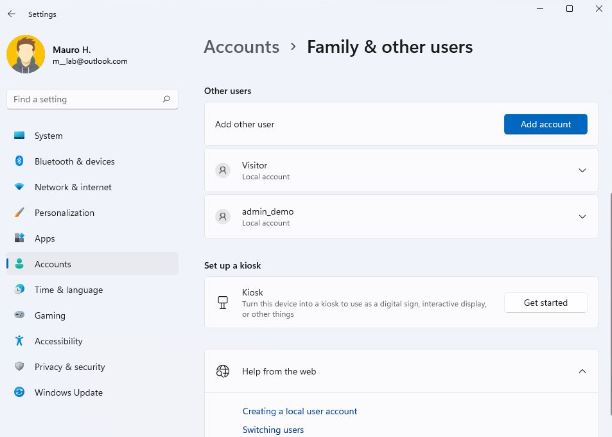Image resolution: width=612 pixels, height=437 pixels.
Task: Click the System monitor icon
Action: pyautogui.click(x=19, y=135)
